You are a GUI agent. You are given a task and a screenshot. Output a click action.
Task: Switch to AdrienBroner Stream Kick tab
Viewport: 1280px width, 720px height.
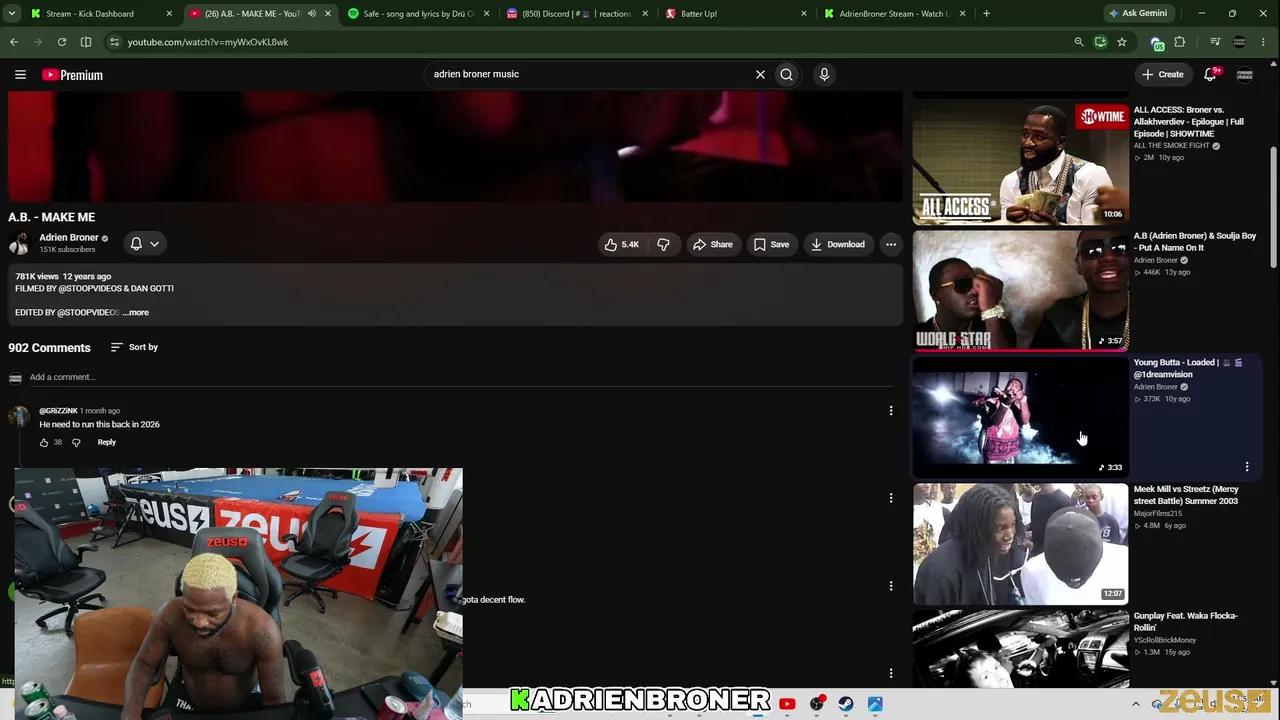[893, 14]
